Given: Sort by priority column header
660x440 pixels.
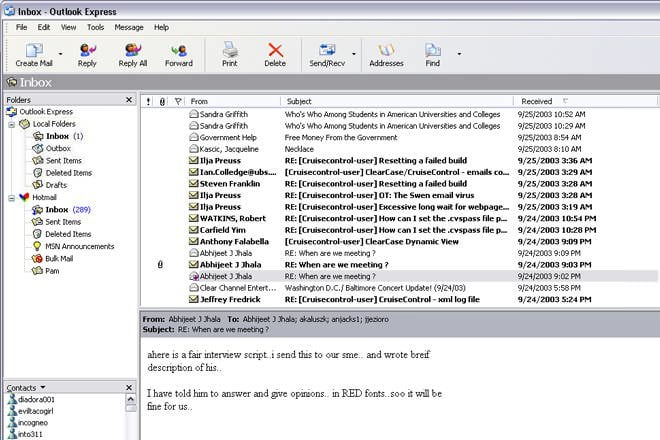Looking at the screenshot, I should coord(148,101).
